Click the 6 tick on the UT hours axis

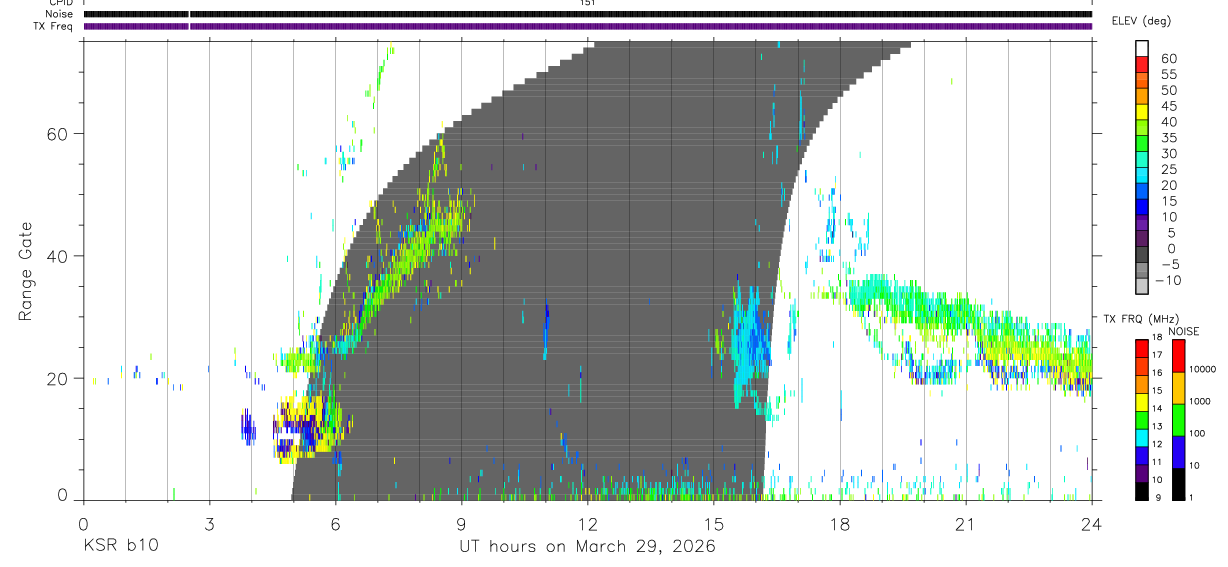[x=335, y=523]
